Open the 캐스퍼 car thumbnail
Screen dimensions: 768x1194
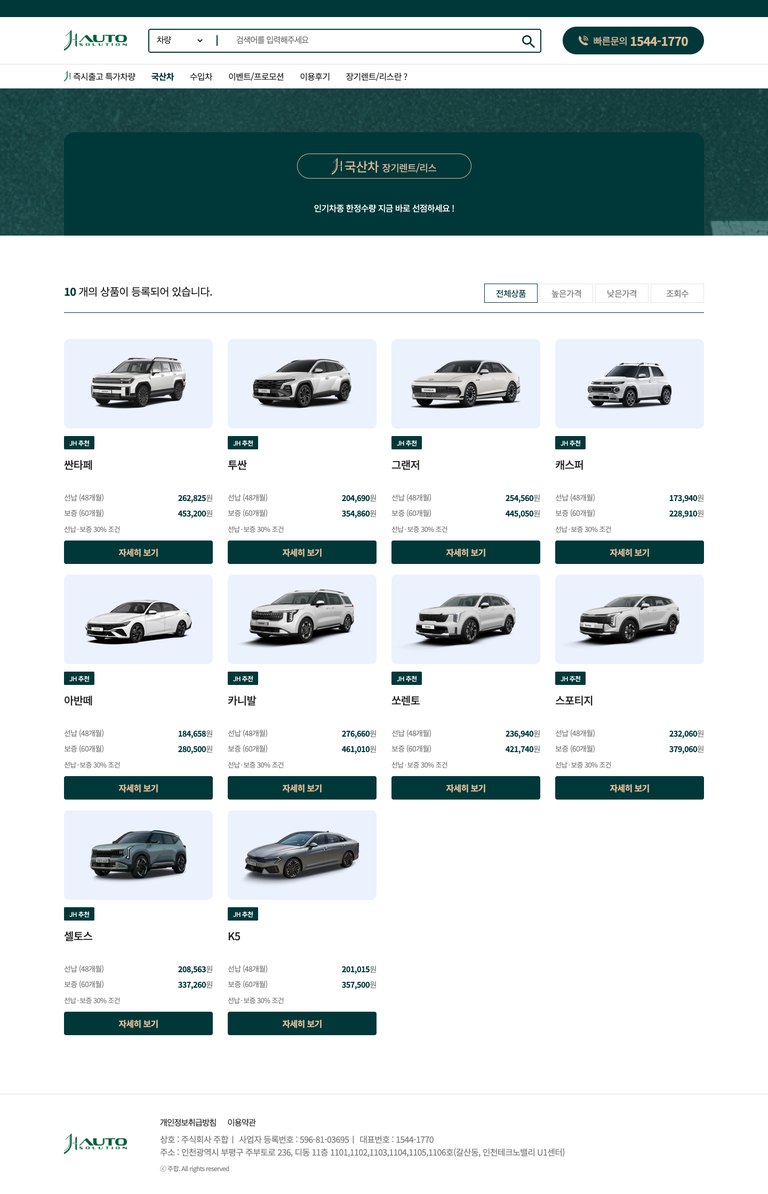click(x=629, y=383)
